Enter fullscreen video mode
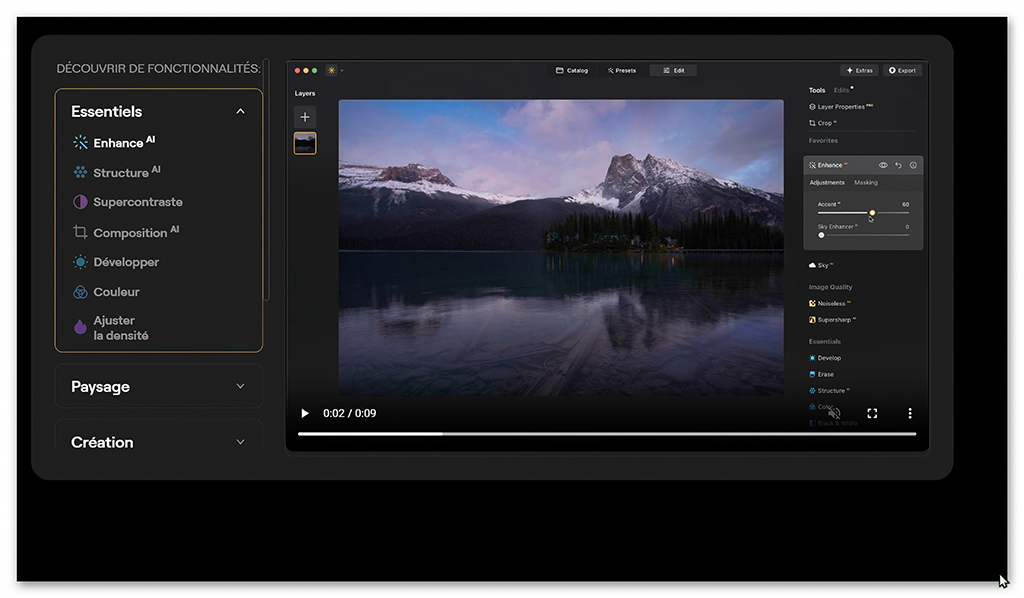 872,413
